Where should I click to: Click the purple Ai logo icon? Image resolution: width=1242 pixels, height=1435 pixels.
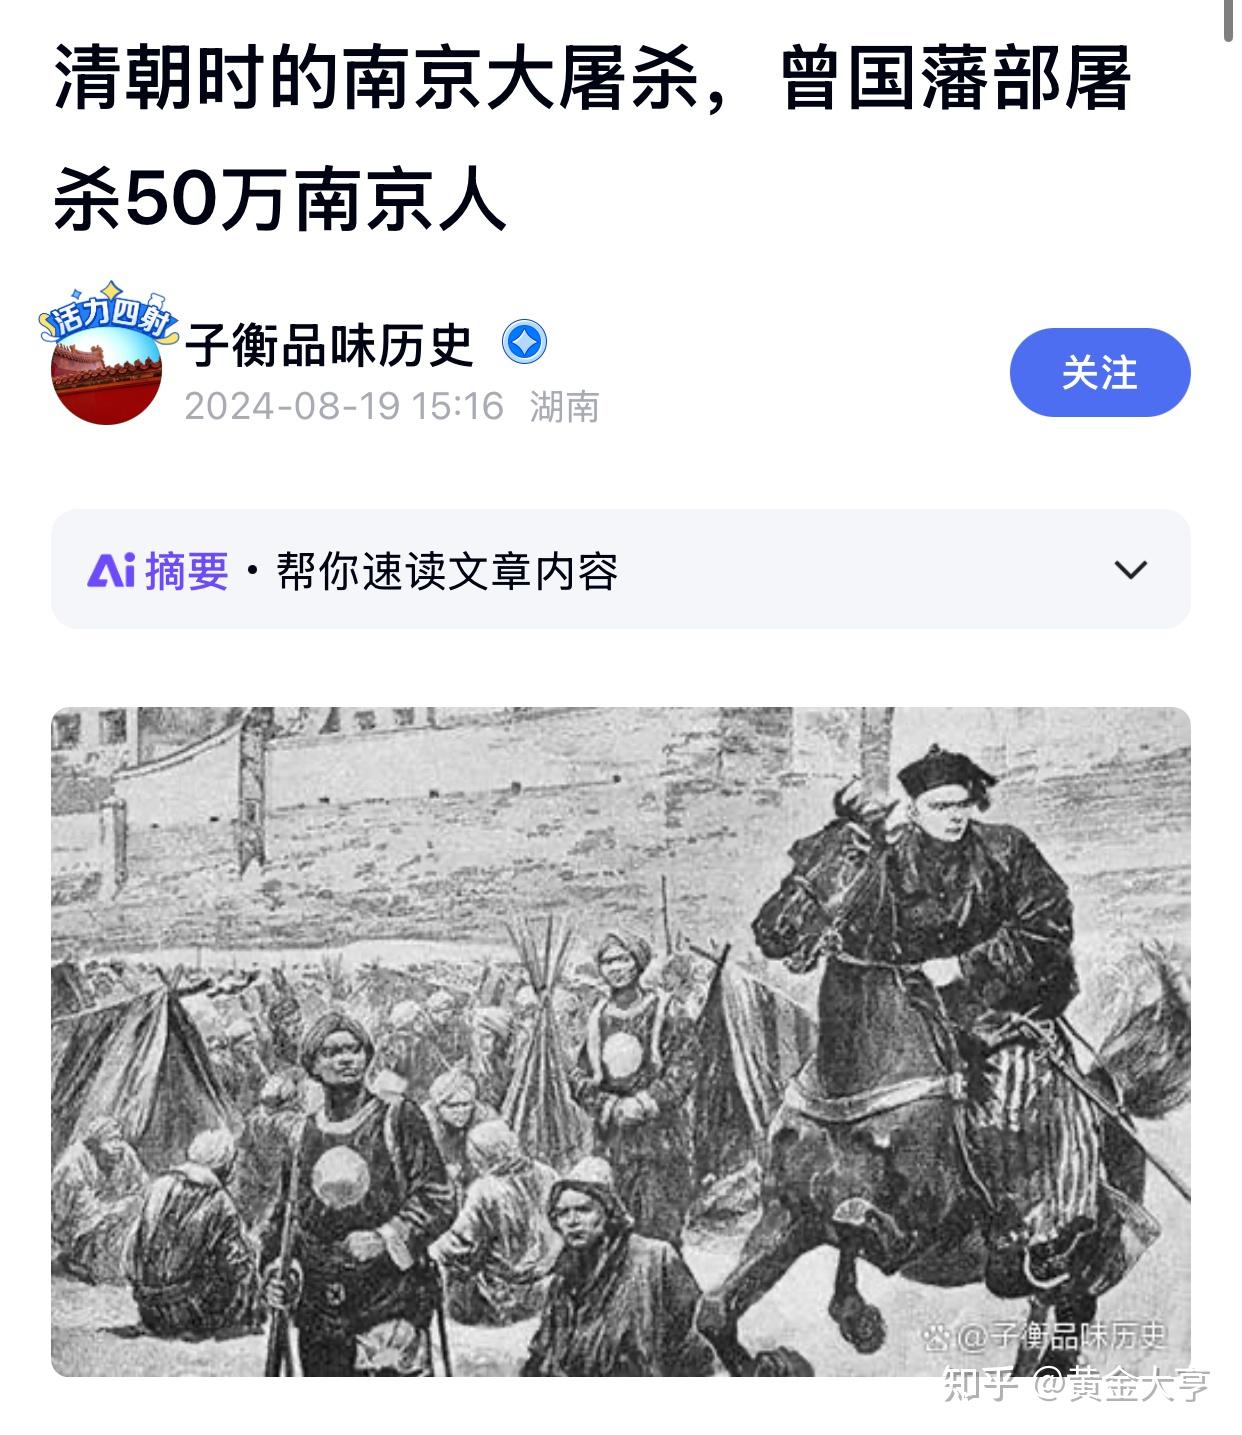tap(111, 570)
